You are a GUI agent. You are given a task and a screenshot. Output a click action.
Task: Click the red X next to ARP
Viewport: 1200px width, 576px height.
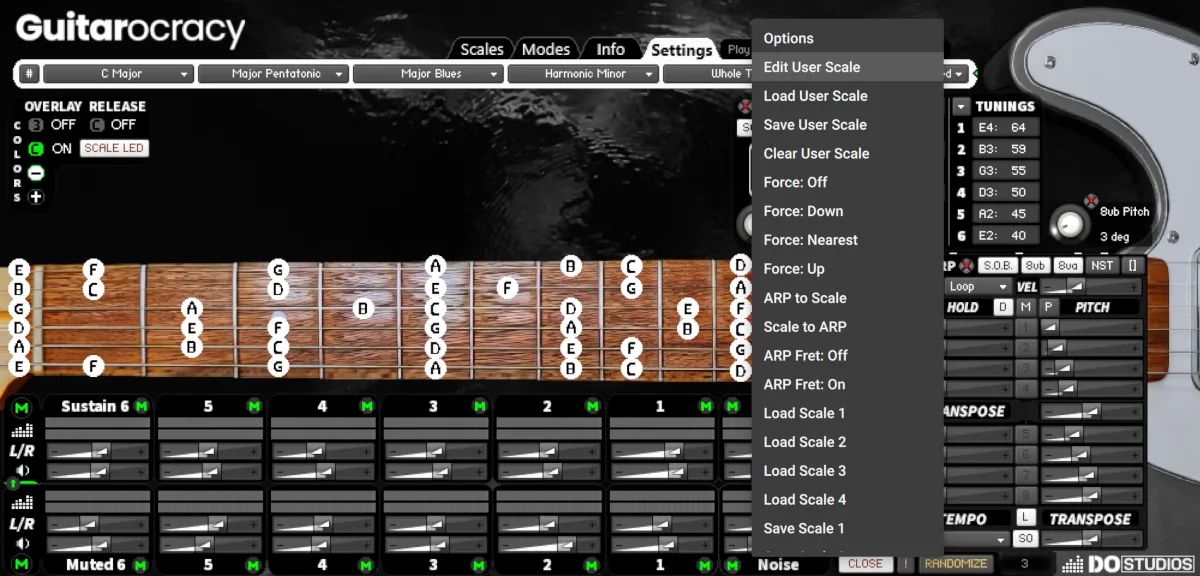point(966,266)
